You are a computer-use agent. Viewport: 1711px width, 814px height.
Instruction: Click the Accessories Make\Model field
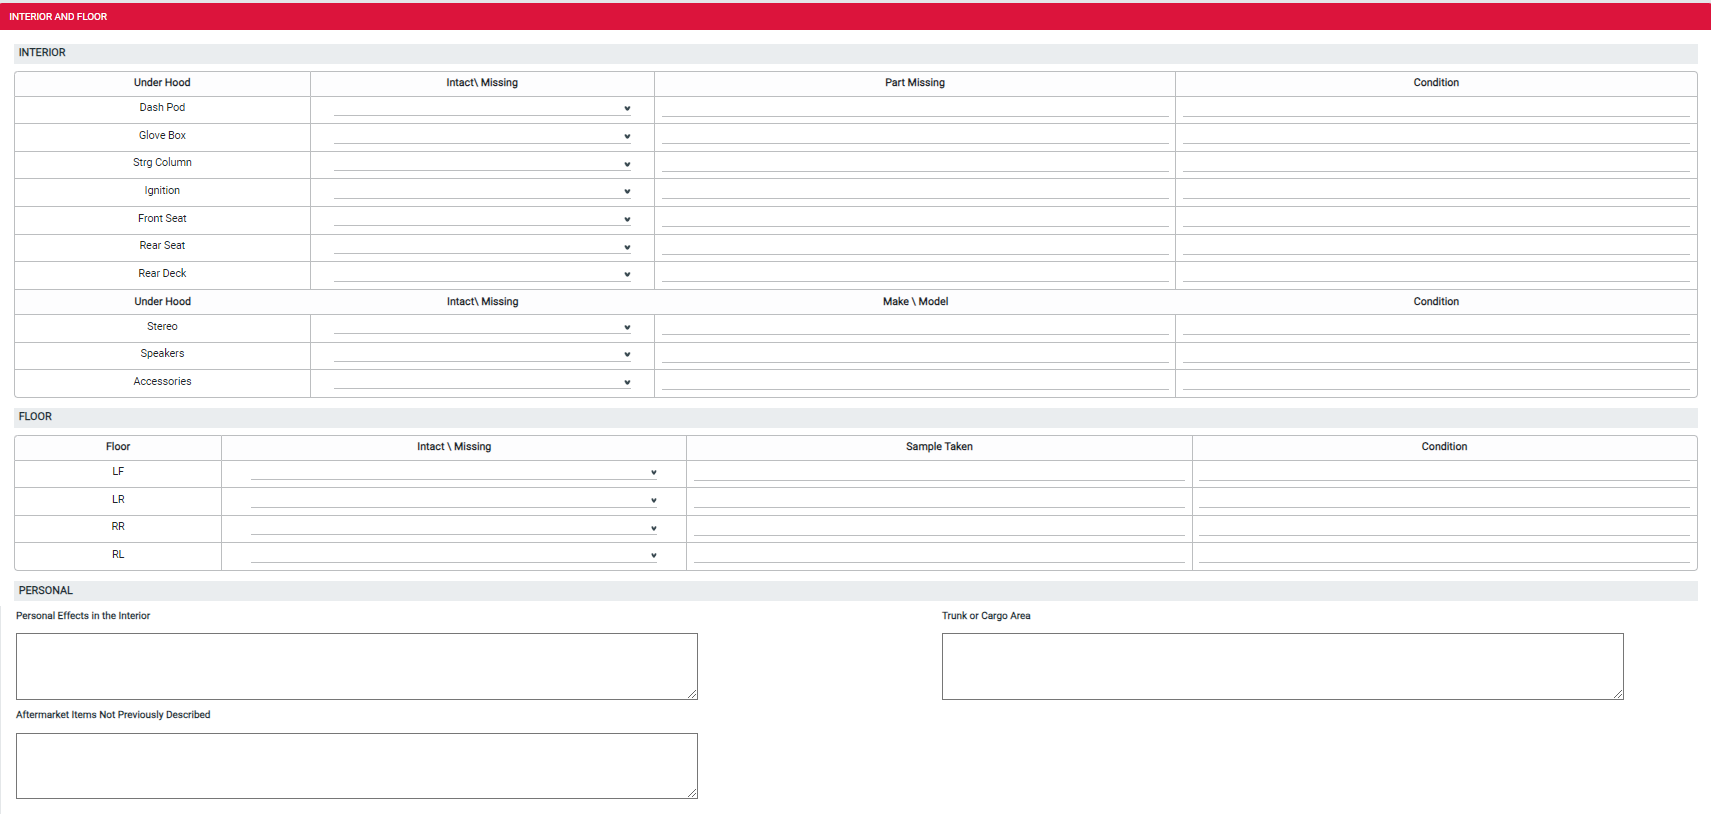(915, 382)
